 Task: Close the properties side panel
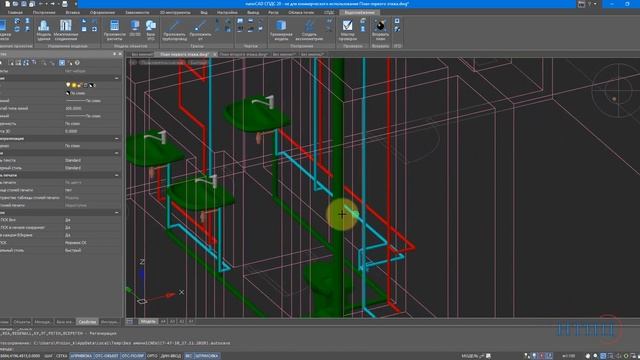click(120, 54)
